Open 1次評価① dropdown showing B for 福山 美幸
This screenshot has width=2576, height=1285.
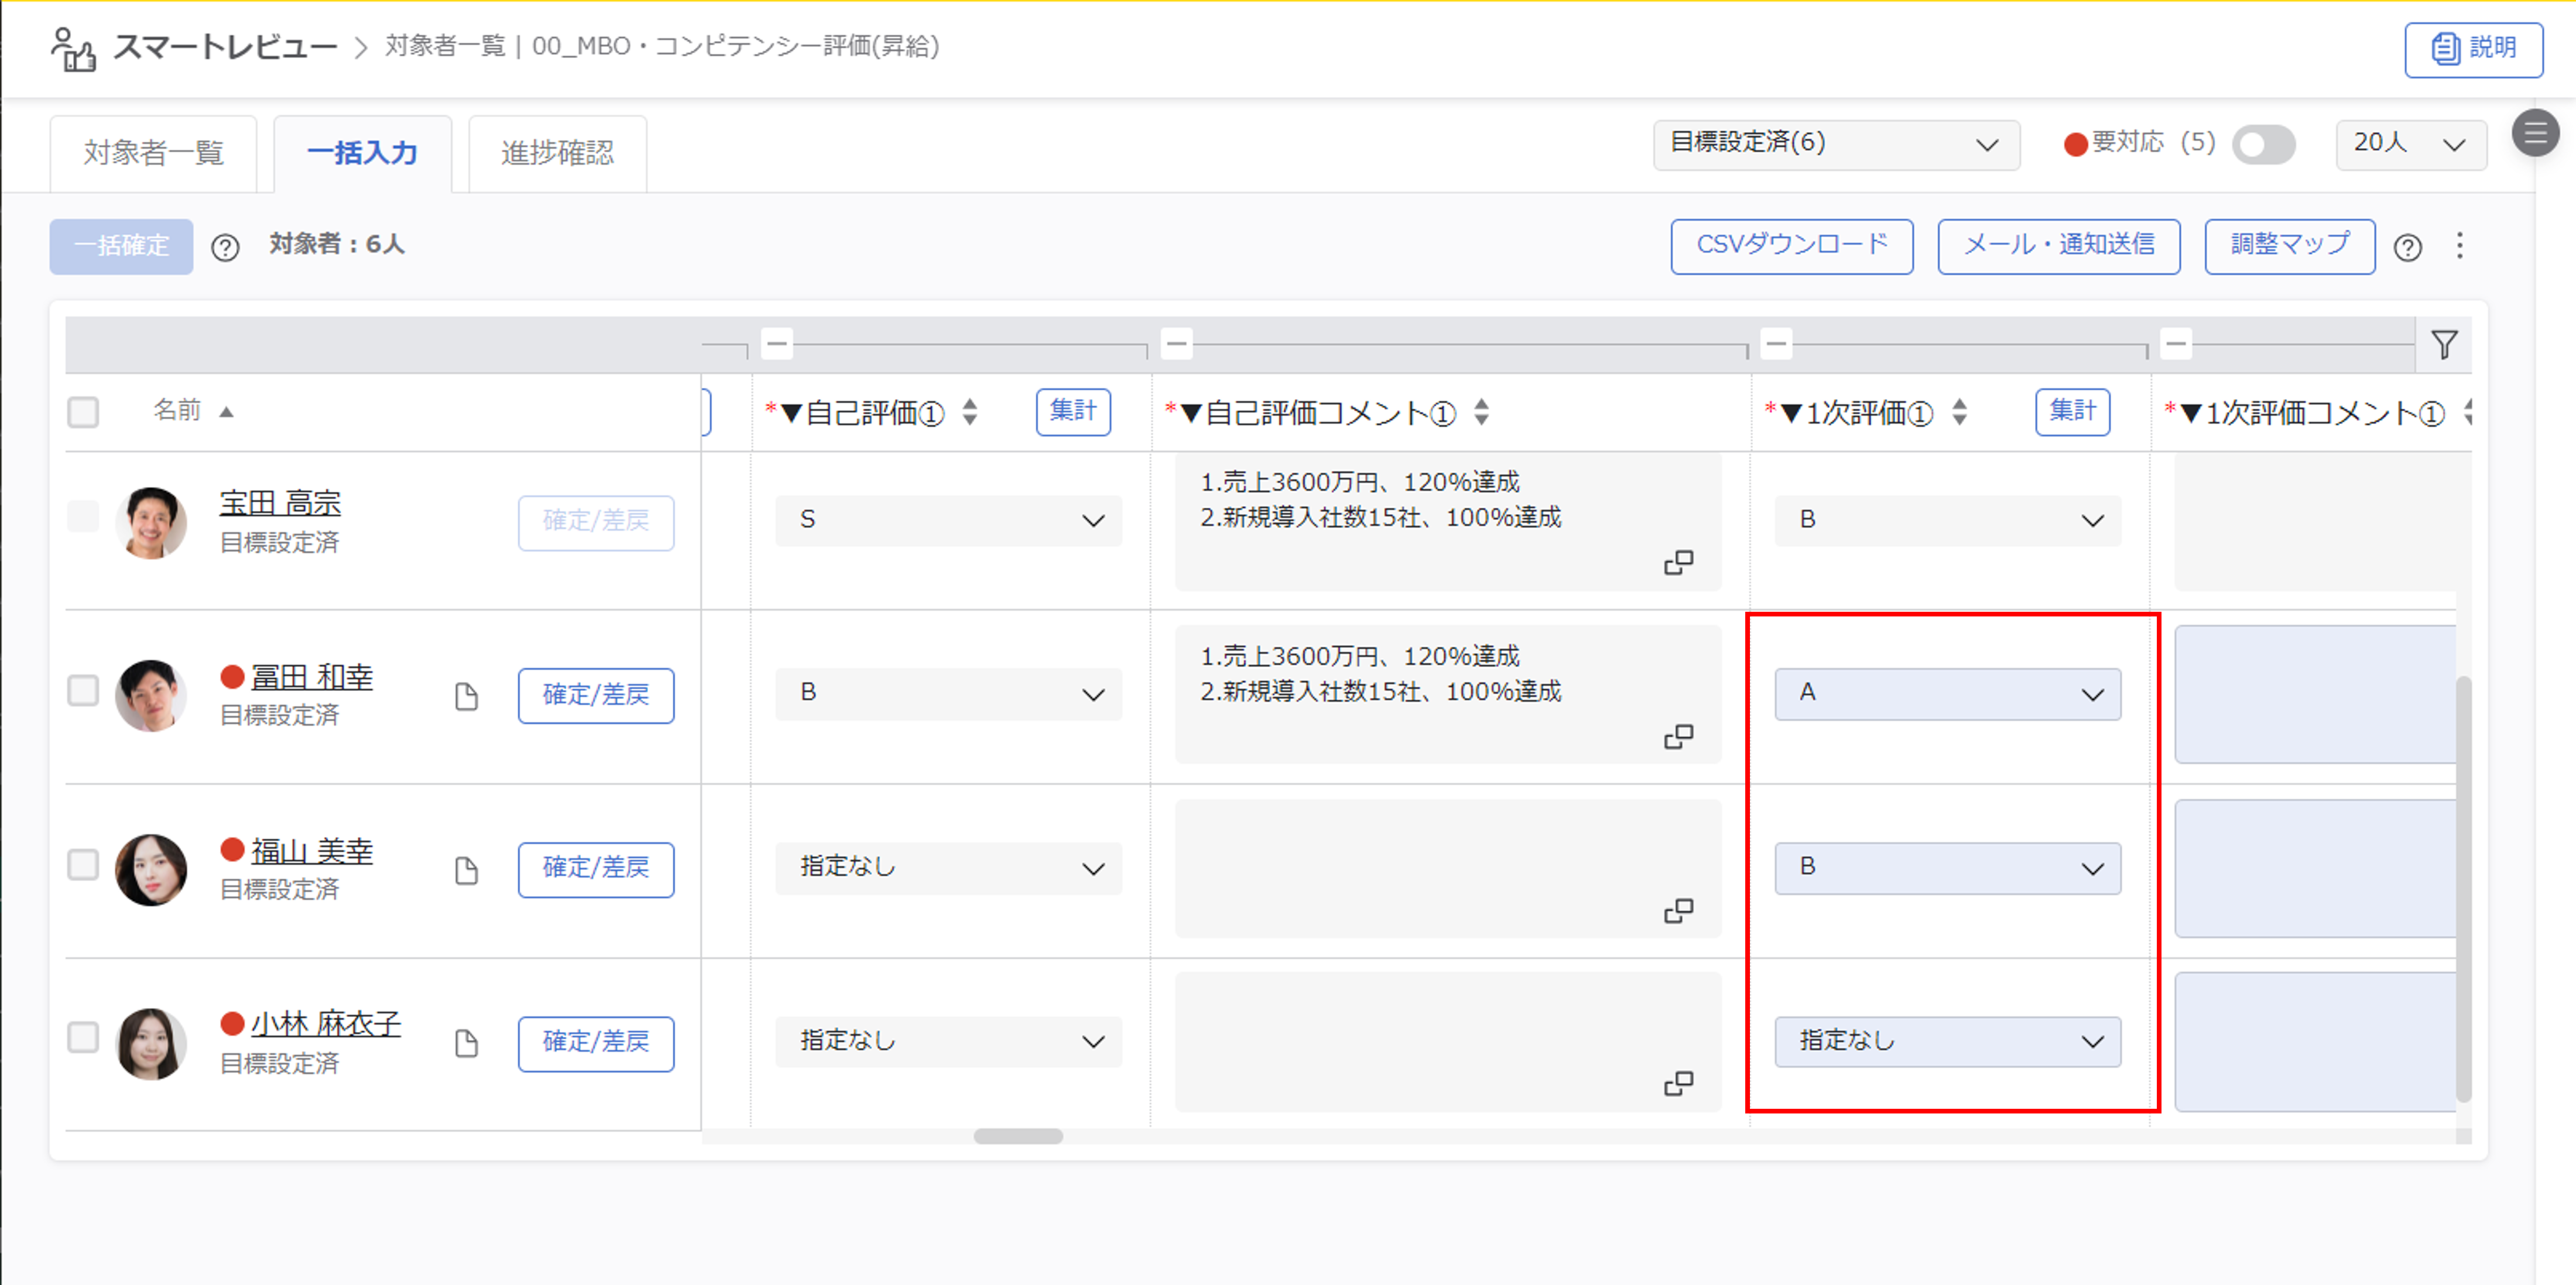tap(1948, 869)
